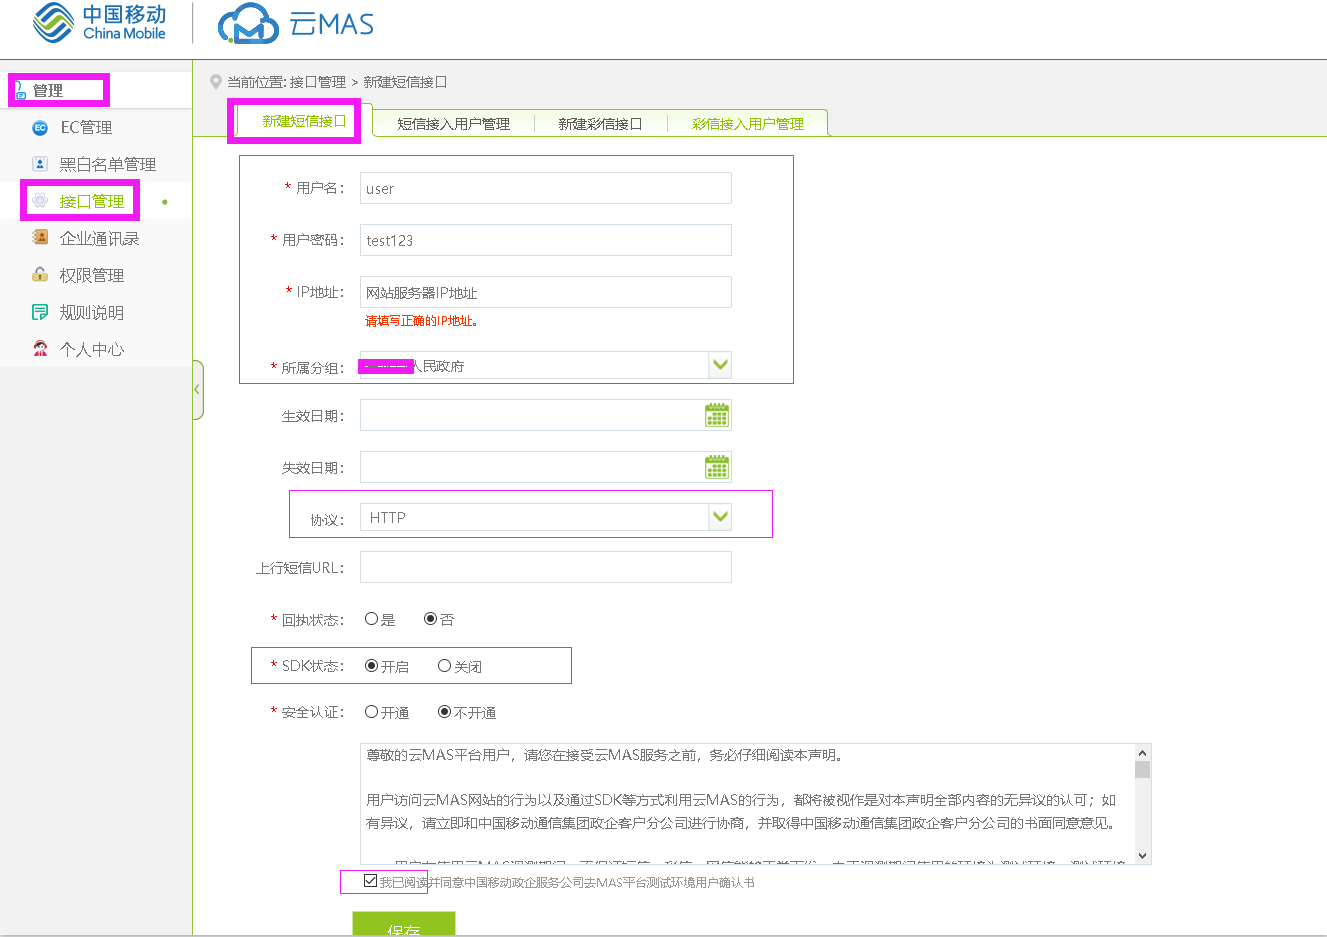Screen dimensions: 1327x937
Task: Select 是 for 回执状态
Action: (x=372, y=619)
